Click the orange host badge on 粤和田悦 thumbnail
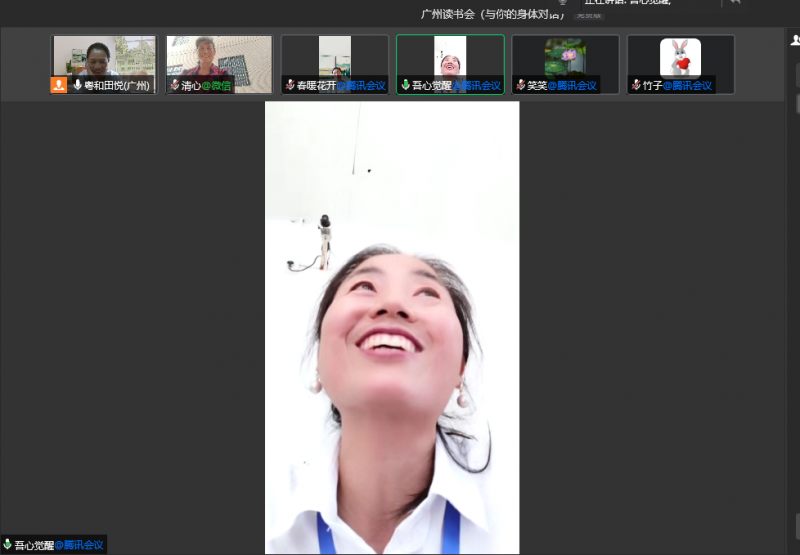The height and width of the screenshot is (555, 800). [59, 85]
